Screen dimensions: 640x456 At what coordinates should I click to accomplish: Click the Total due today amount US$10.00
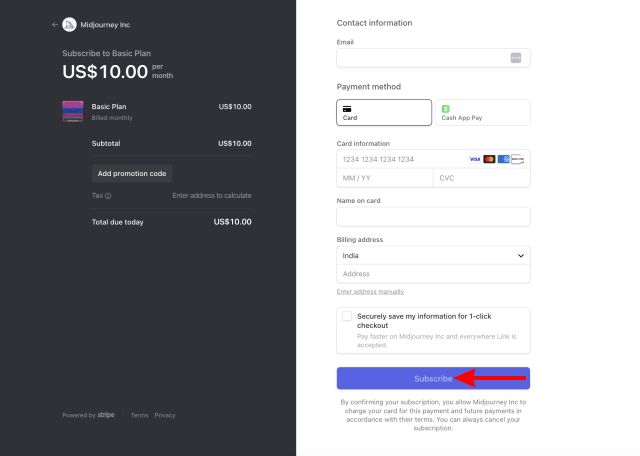[x=233, y=222]
